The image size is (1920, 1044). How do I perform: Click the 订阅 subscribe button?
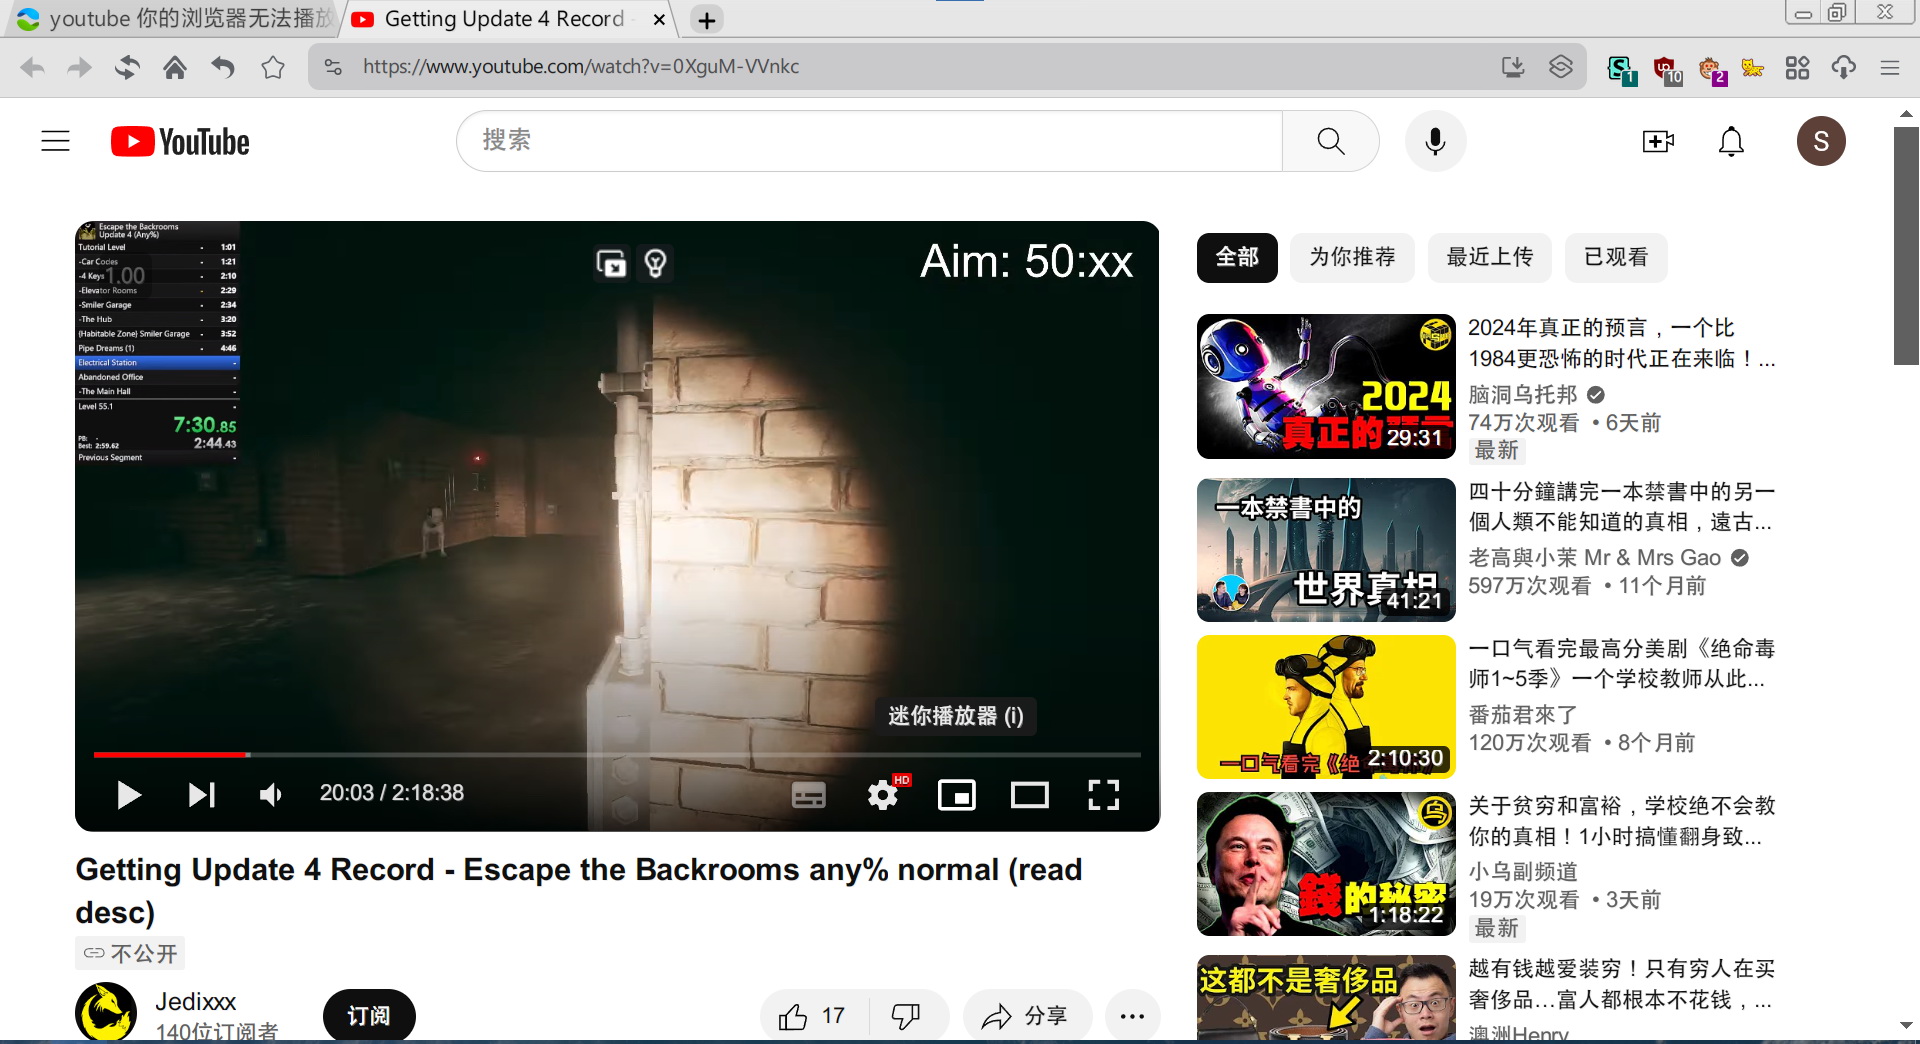click(369, 1016)
